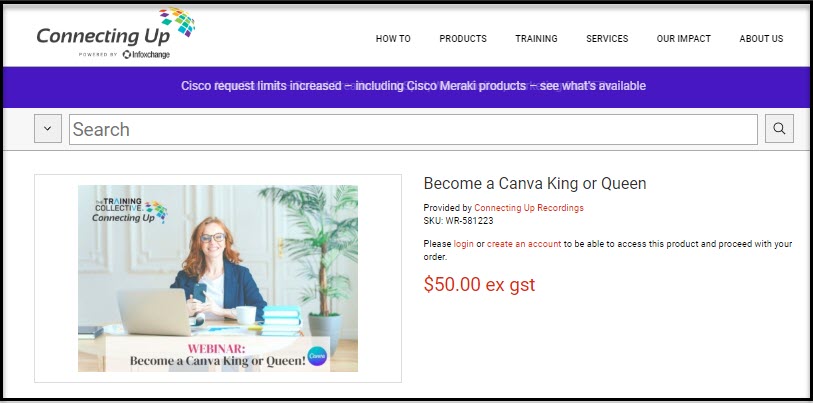Follow the Connecting Up Recordings link
813x403 pixels.
[529, 207]
